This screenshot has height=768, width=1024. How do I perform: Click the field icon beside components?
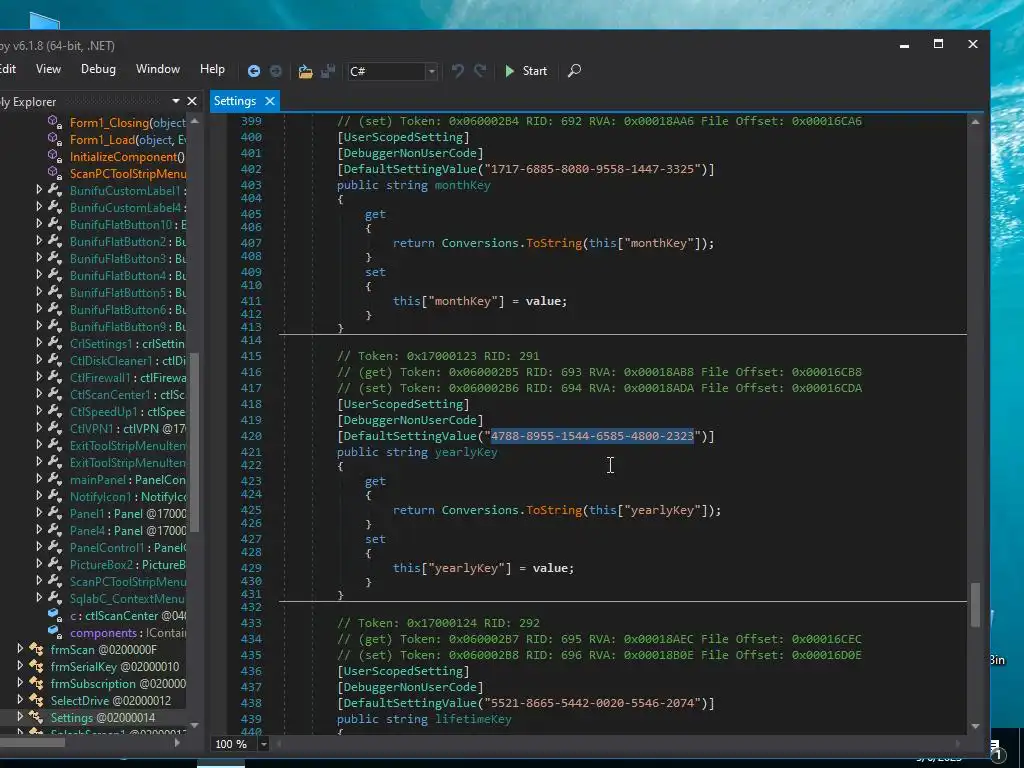tap(55, 632)
